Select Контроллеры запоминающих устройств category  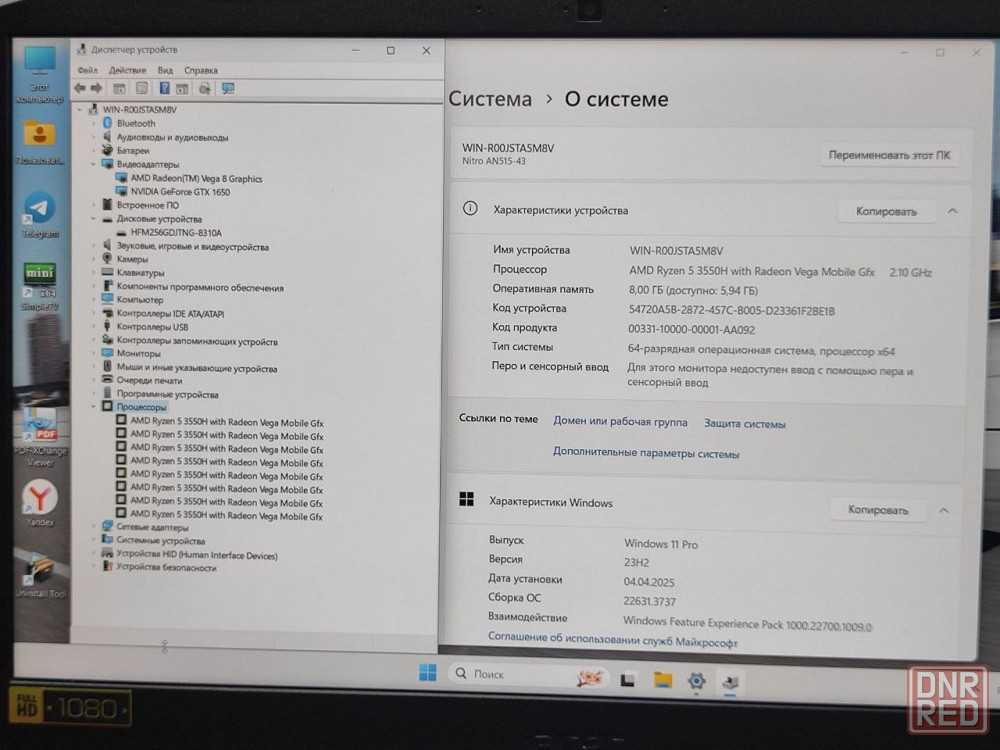197,342
